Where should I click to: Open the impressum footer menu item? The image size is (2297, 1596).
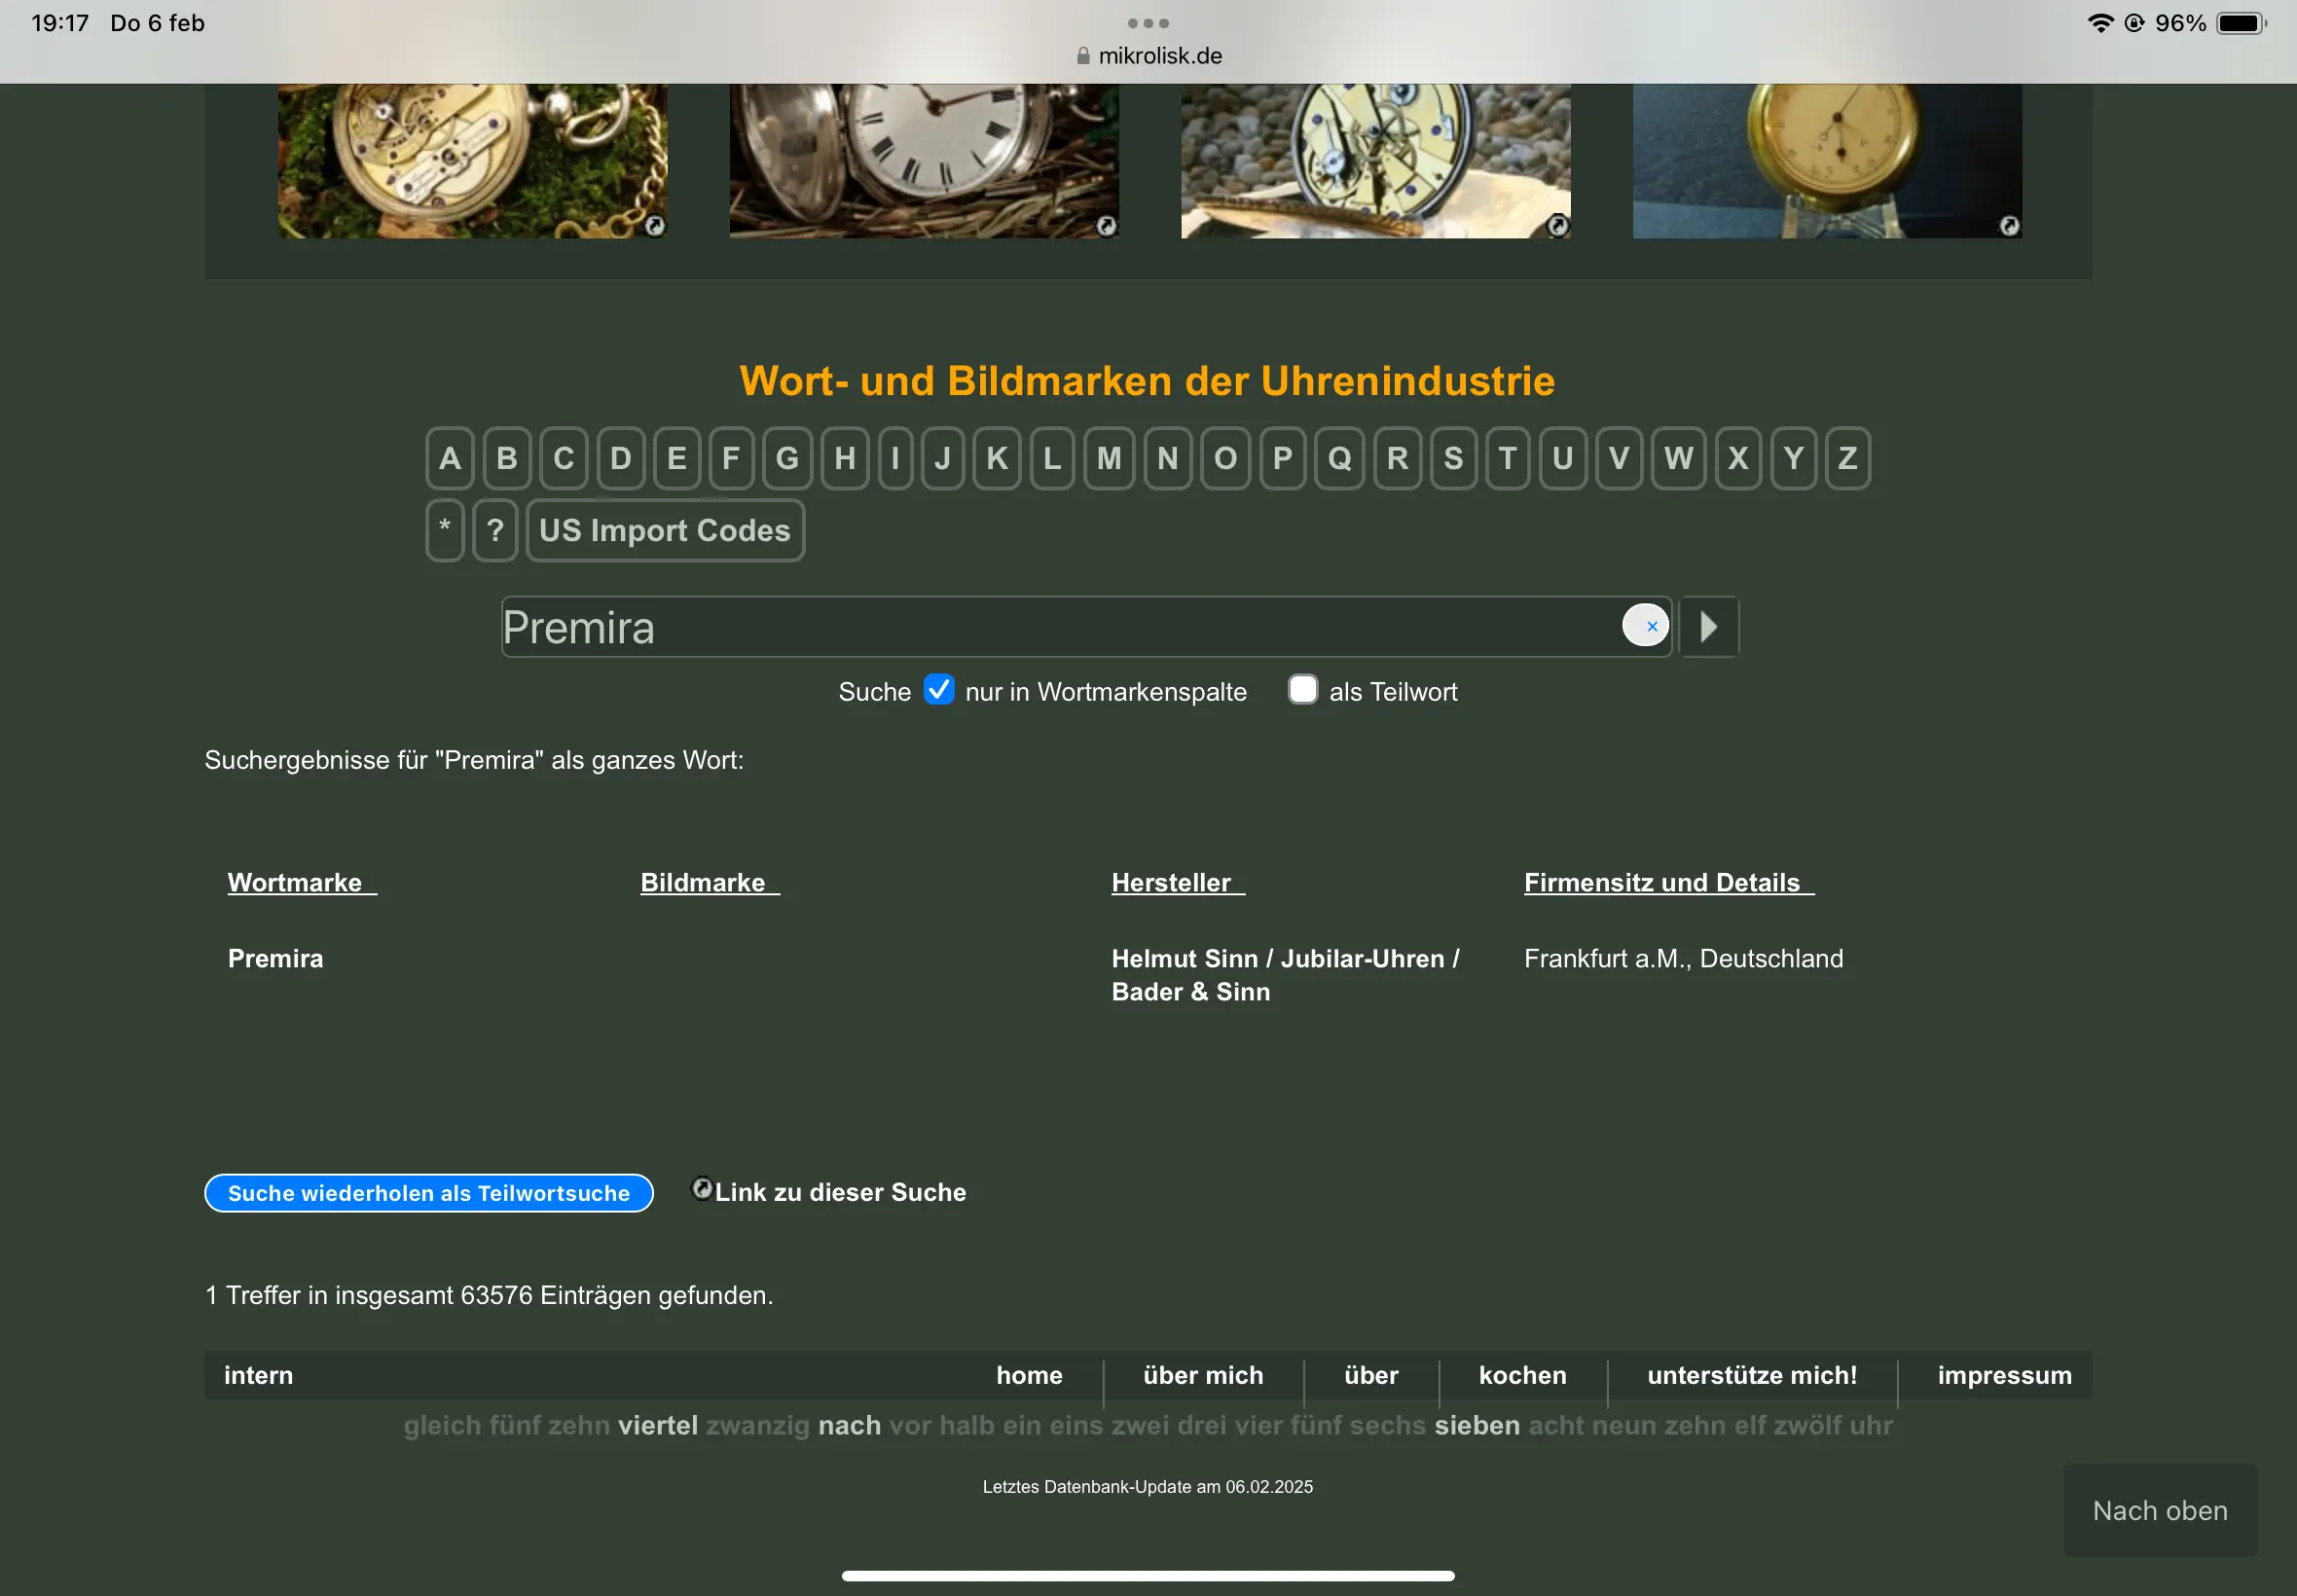(x=2004, y=1375)
